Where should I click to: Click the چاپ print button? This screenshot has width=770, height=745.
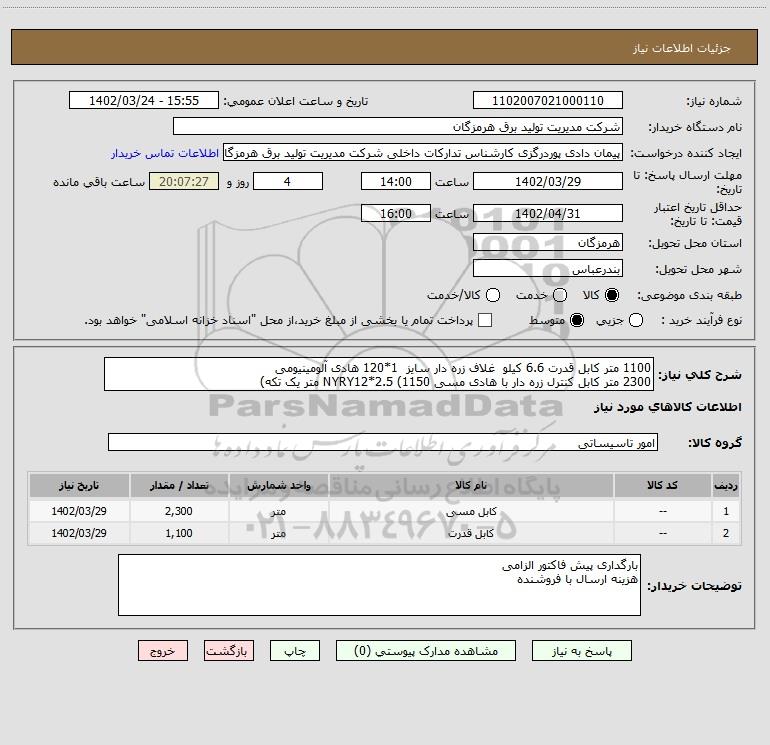coord(295,651)
